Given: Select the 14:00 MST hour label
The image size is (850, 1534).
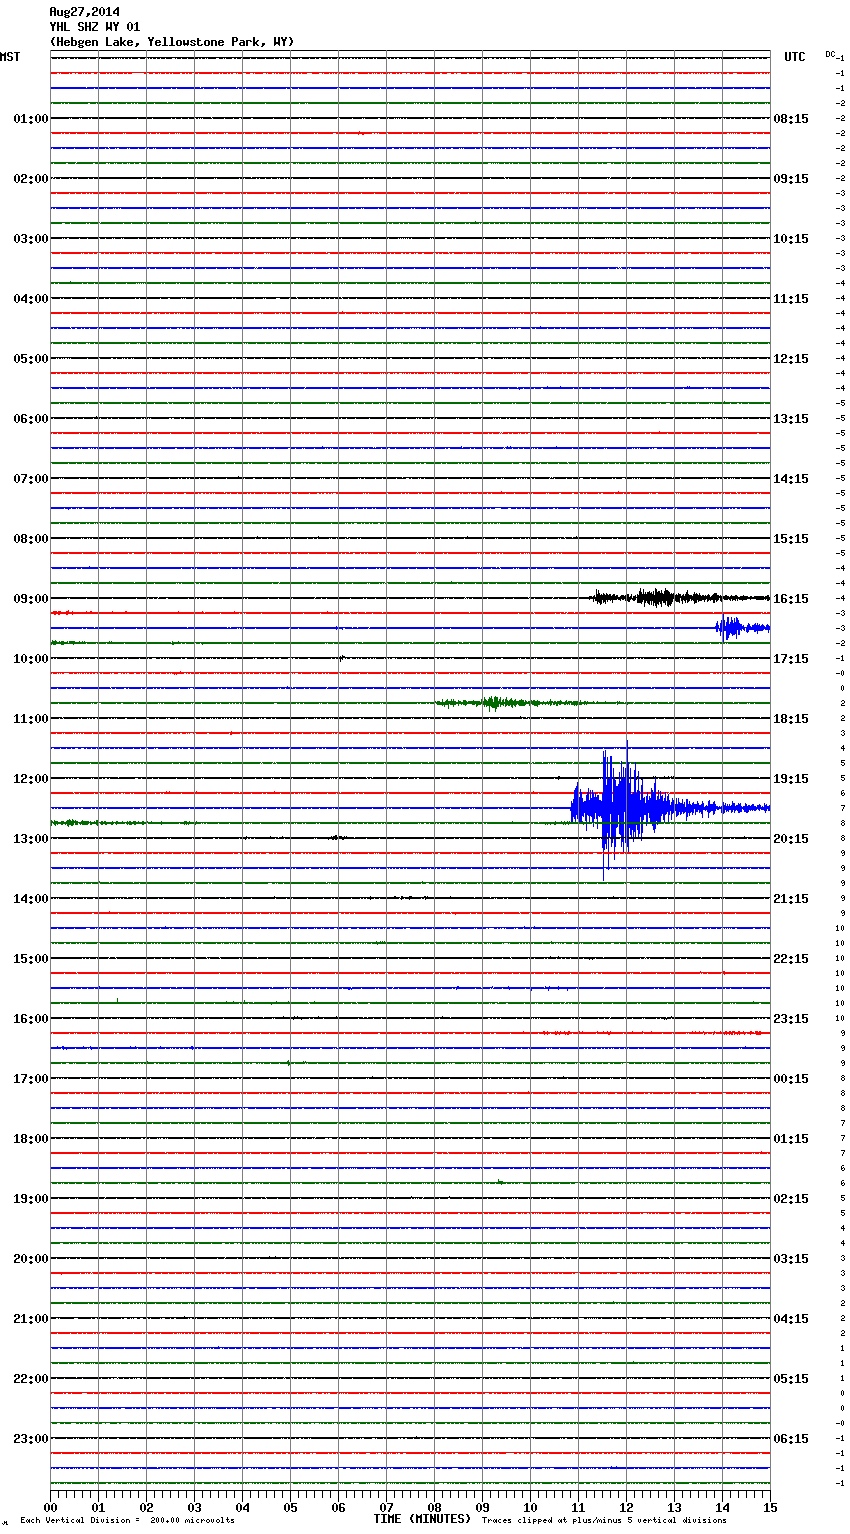Looking at the screenshot, I should pyautogui.click(x=31, y=899).
